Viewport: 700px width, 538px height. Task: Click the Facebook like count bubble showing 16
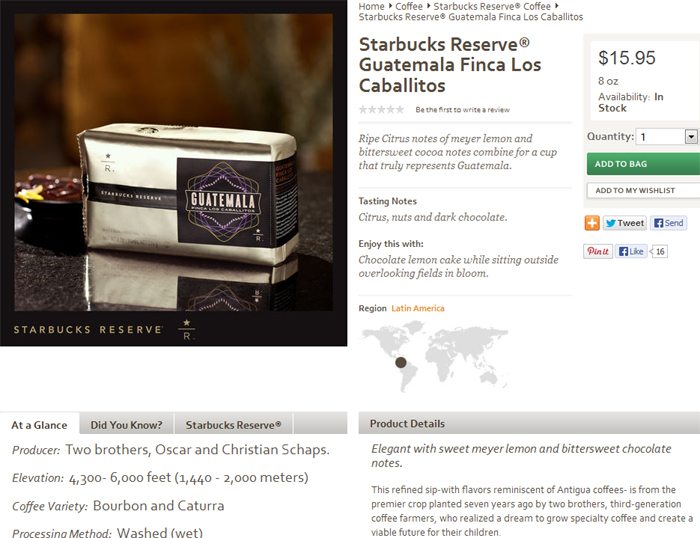point(659,251)
